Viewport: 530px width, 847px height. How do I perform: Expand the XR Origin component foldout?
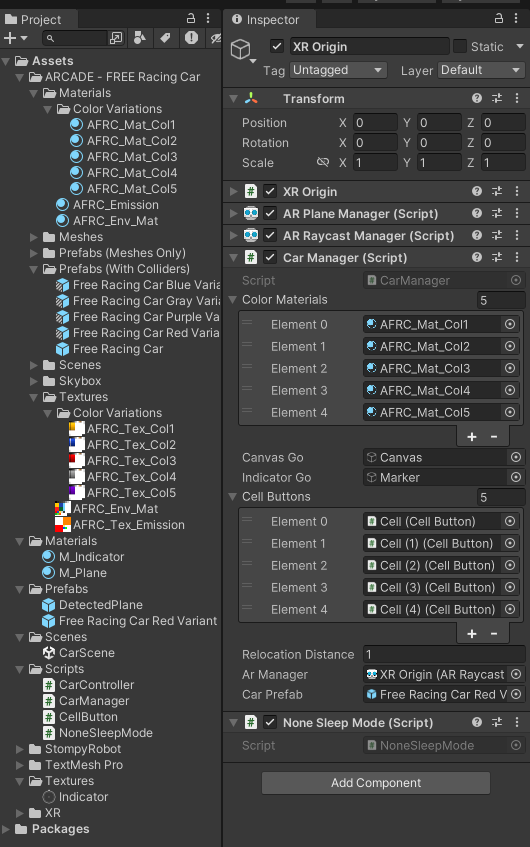point(233,191)
